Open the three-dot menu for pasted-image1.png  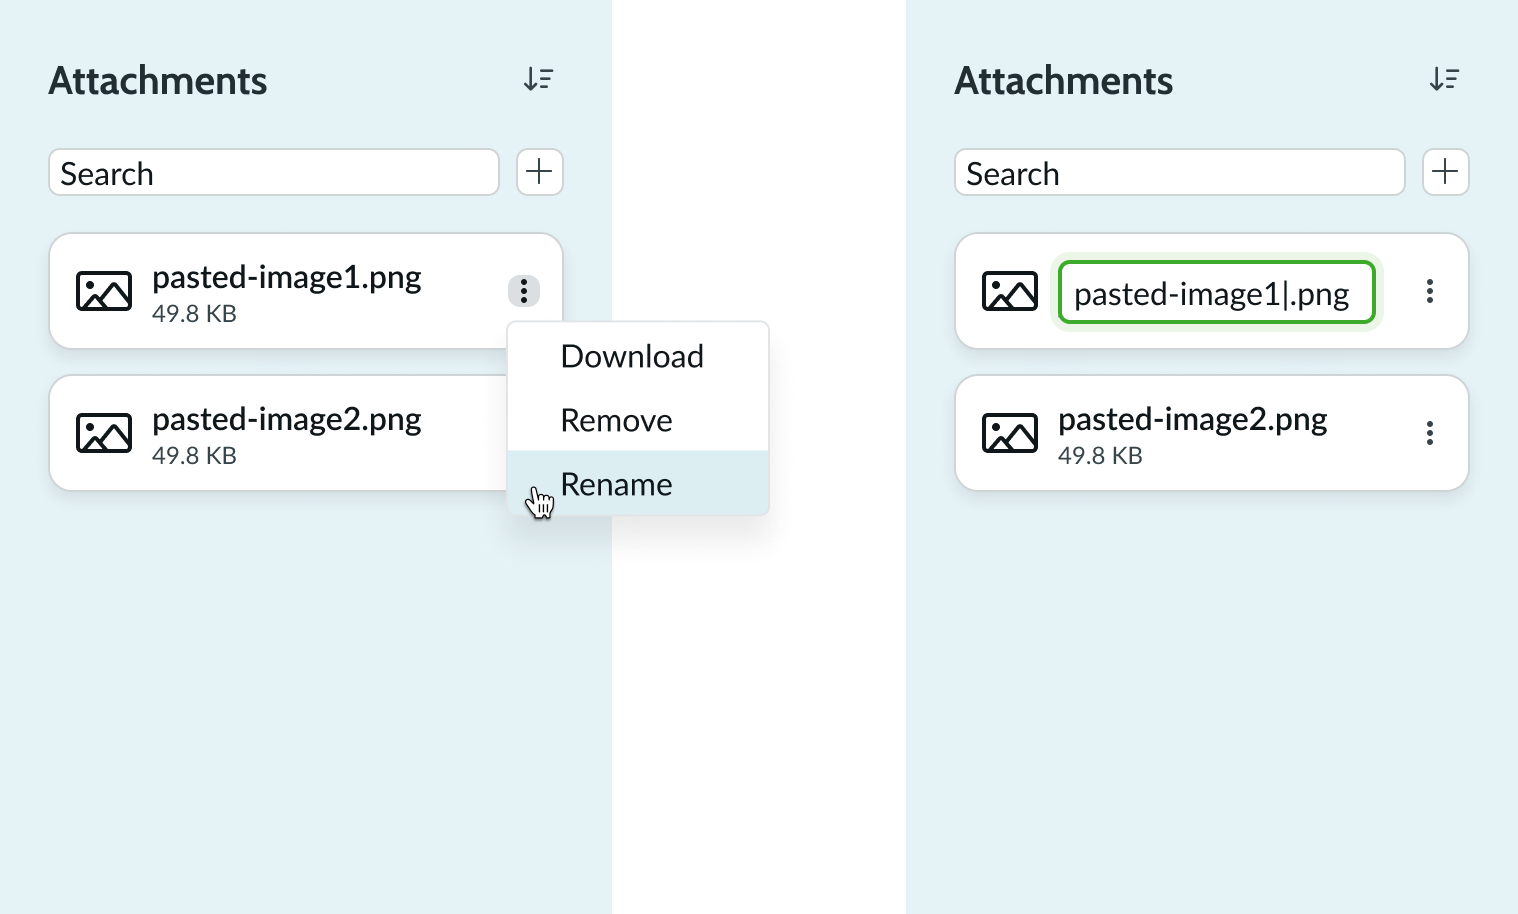pyautogui.click(x=523, y=291)
